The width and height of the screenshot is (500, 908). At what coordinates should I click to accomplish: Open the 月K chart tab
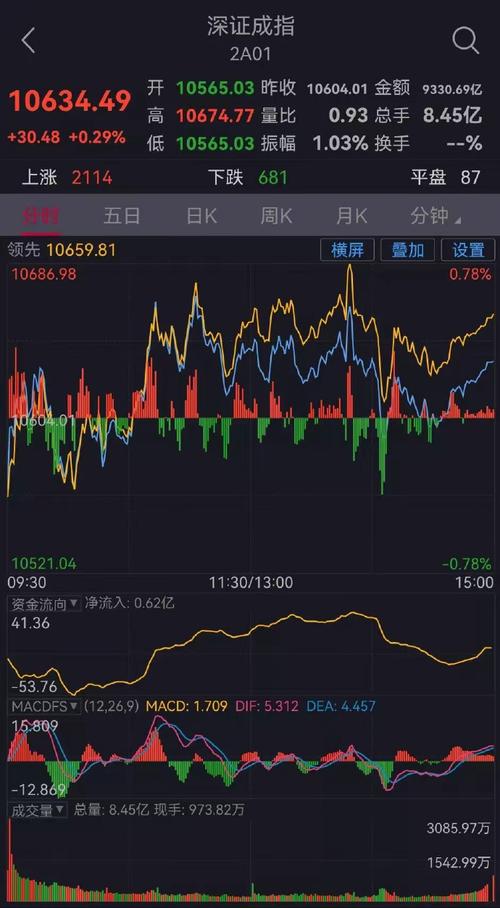coord(352,216)
